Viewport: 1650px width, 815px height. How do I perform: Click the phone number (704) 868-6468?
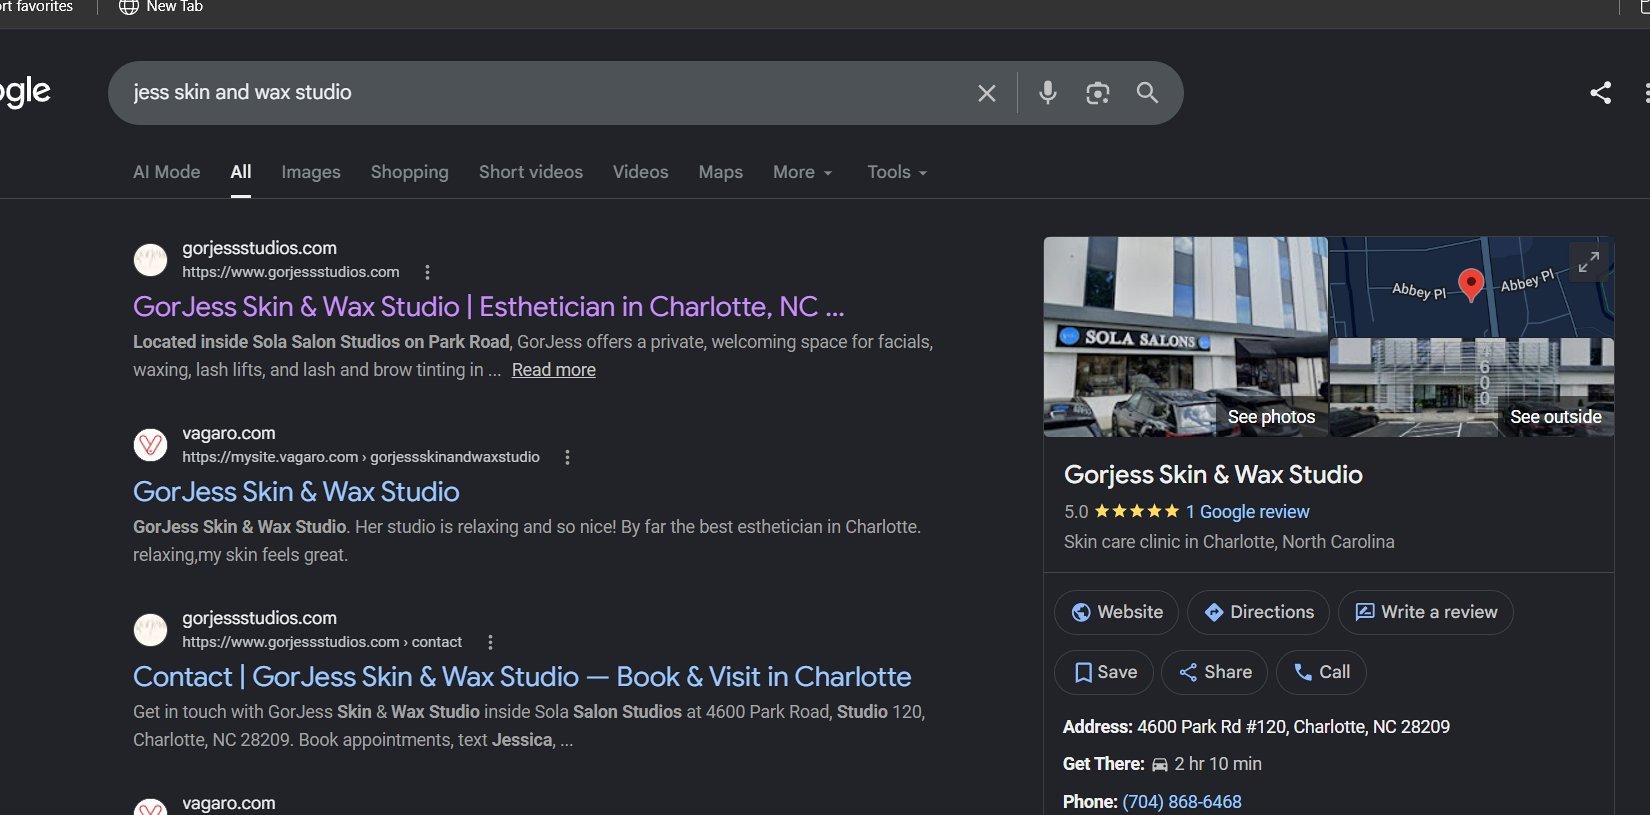click(x=1182, y=802)
